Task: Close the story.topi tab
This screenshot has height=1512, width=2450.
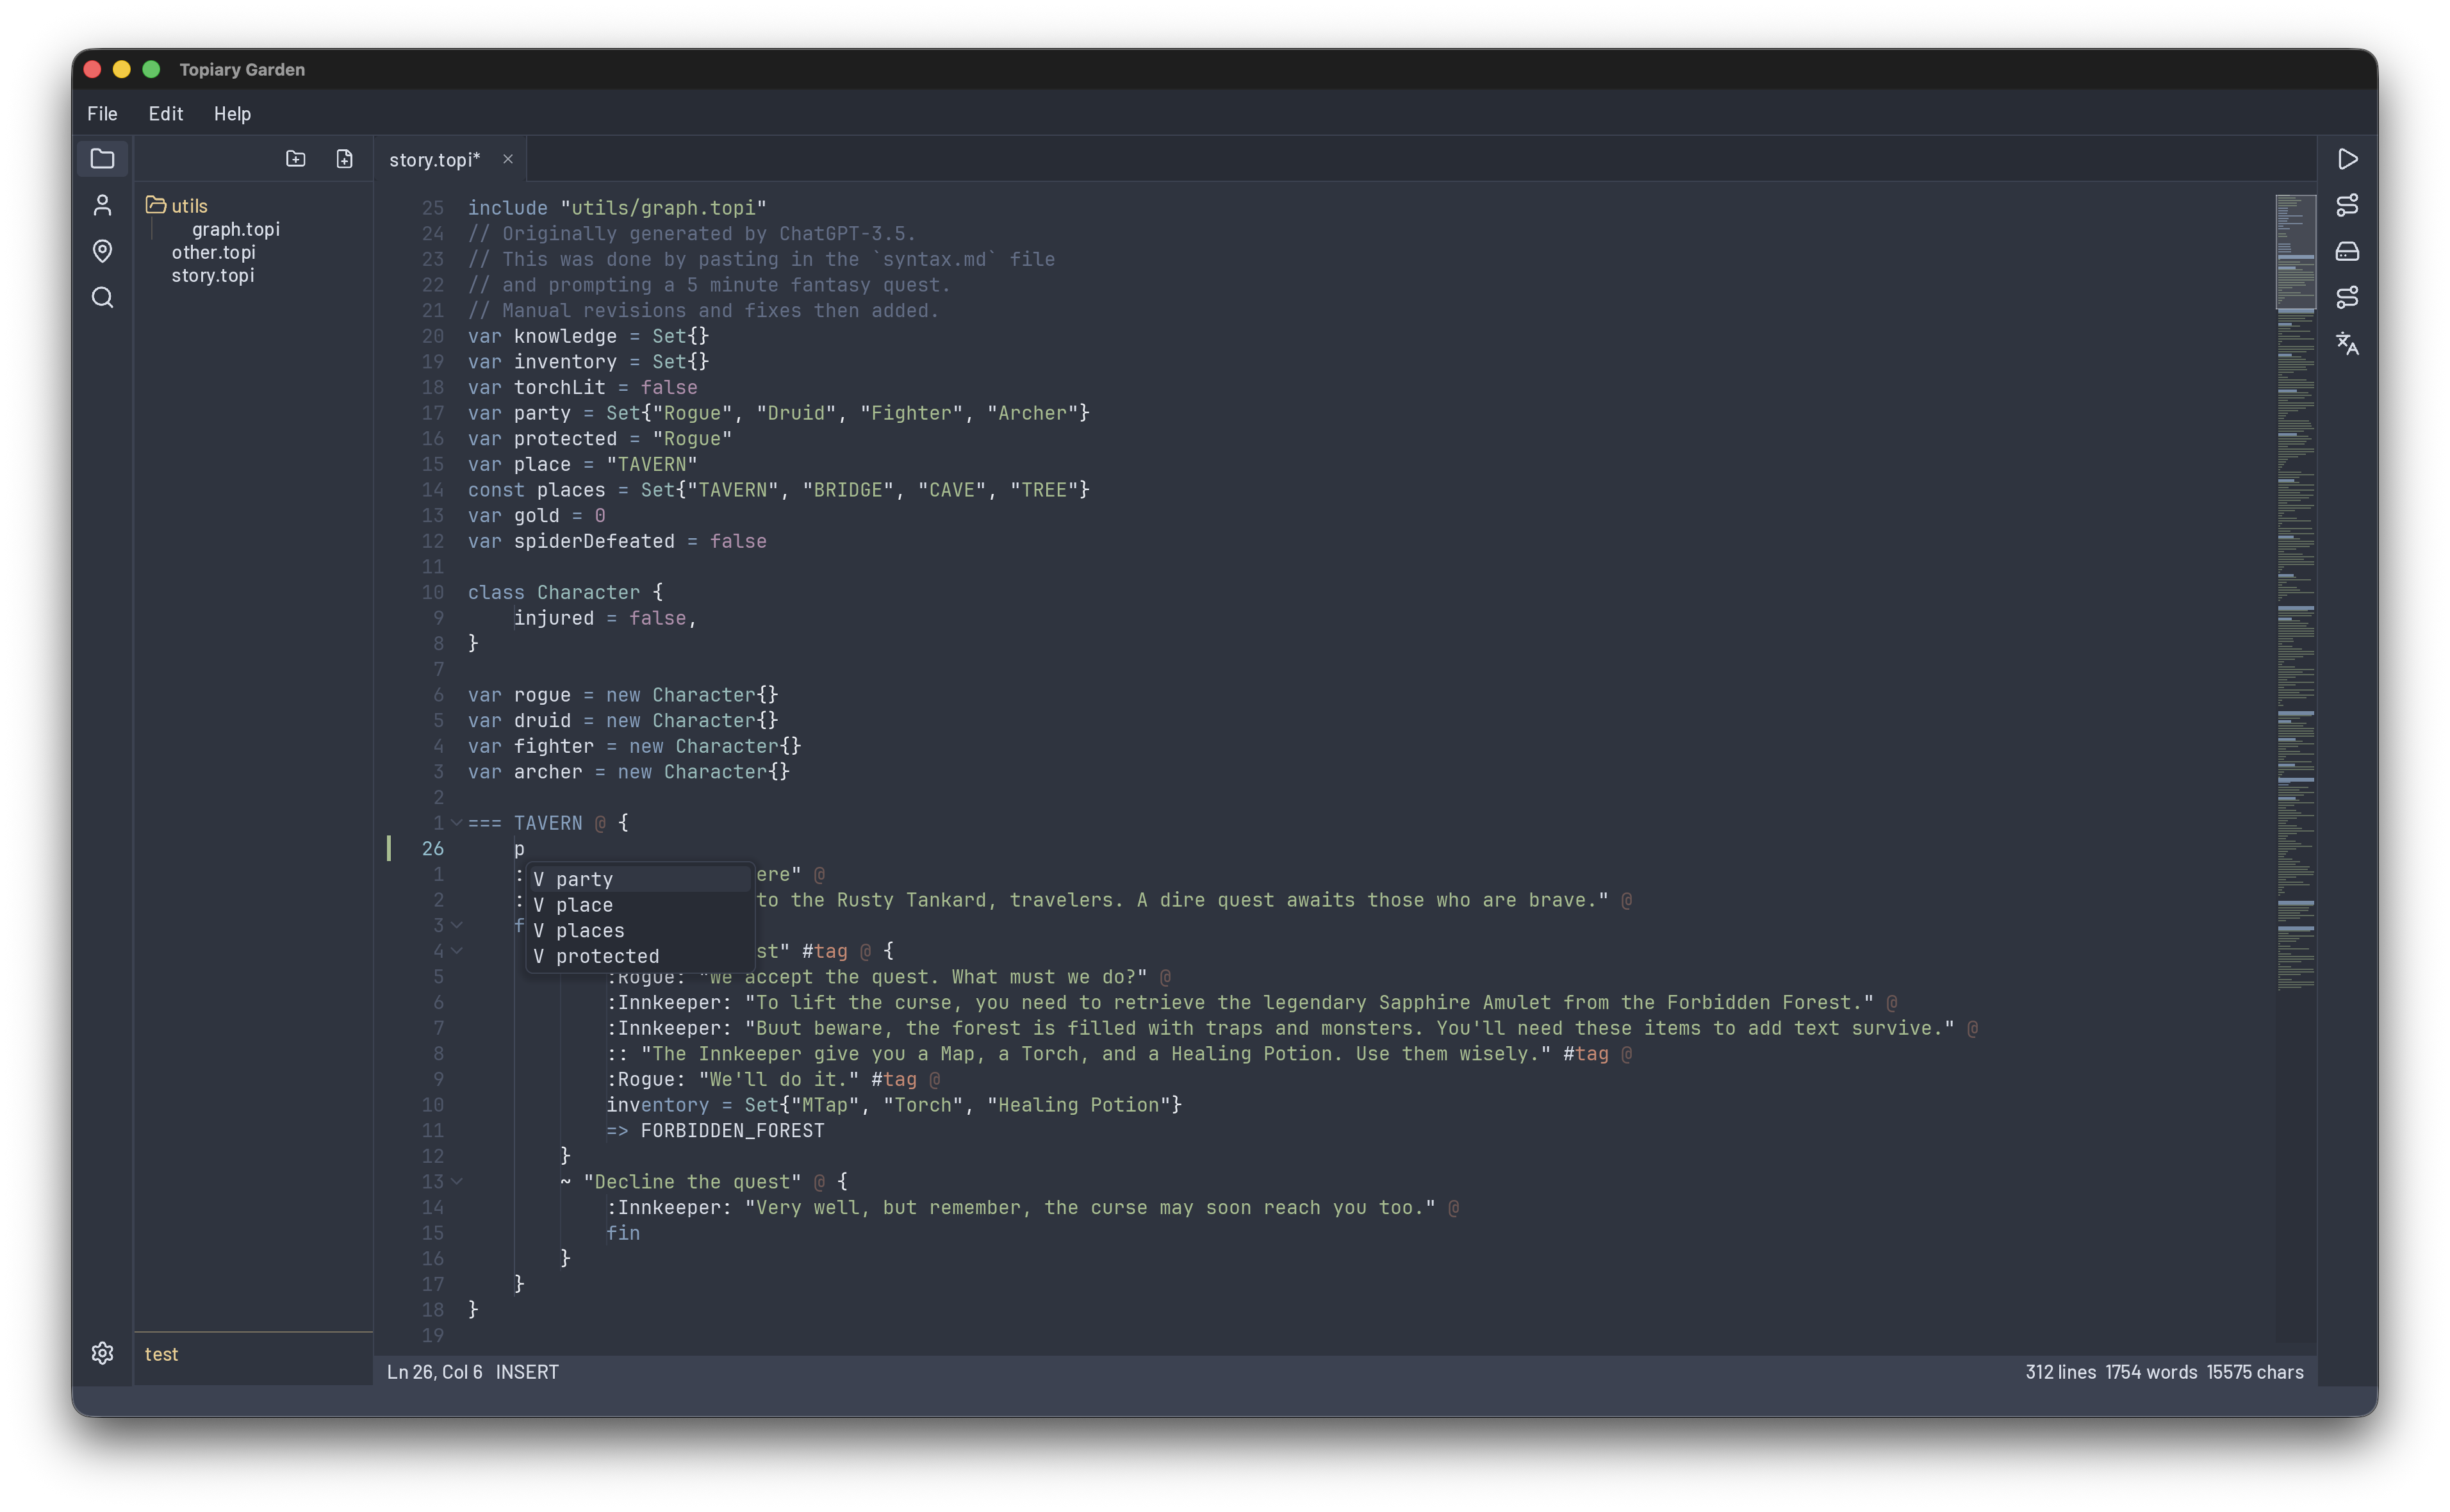Action: point(508,160)
